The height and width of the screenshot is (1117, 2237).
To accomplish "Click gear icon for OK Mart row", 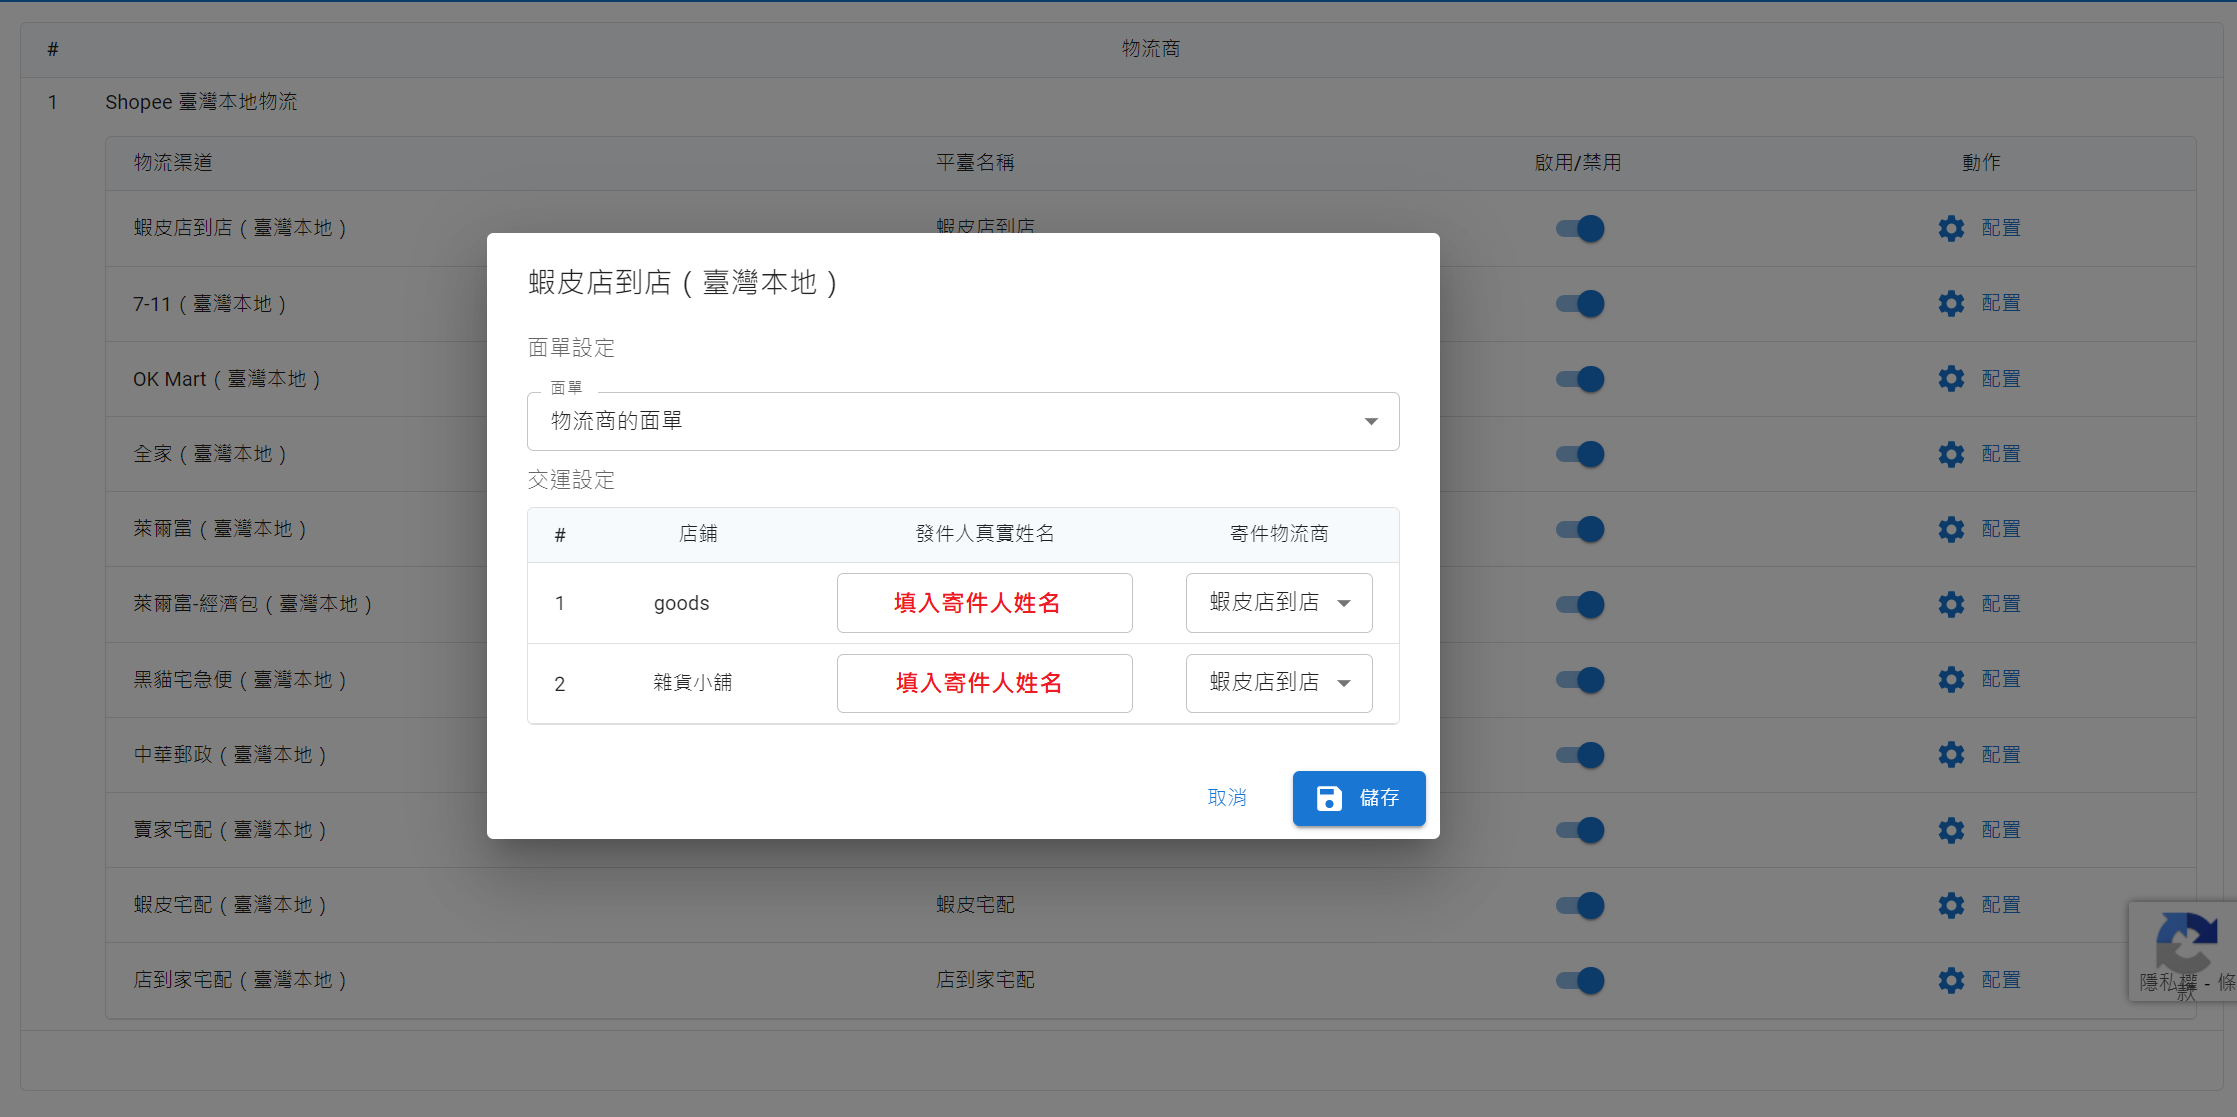I will coord(1951,378).
